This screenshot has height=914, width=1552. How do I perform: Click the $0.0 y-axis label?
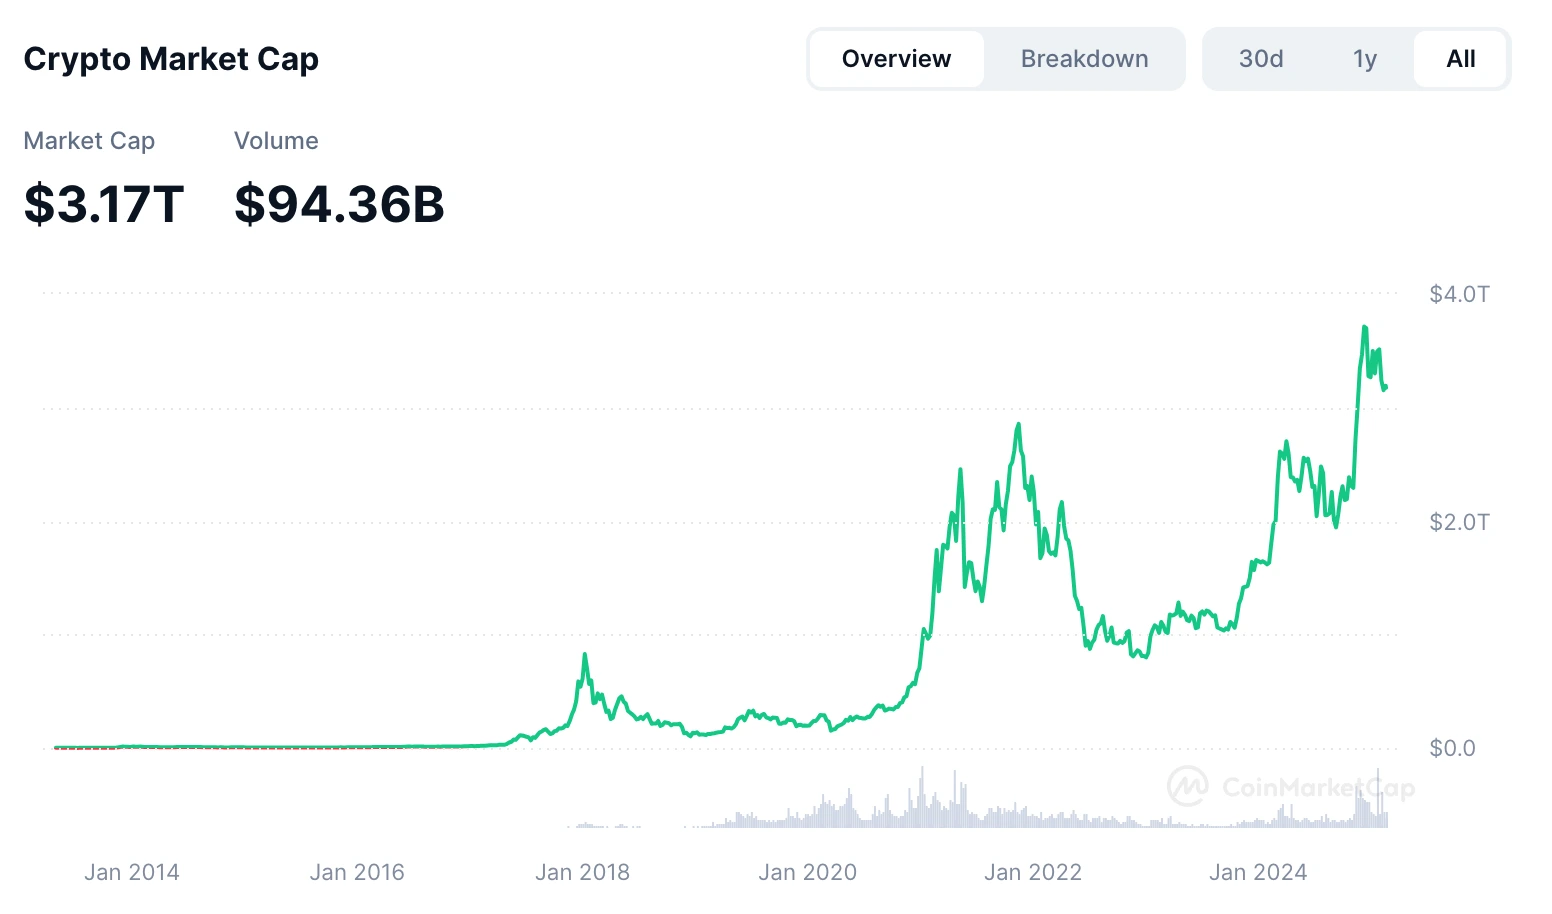click(x=1452, y=748)
